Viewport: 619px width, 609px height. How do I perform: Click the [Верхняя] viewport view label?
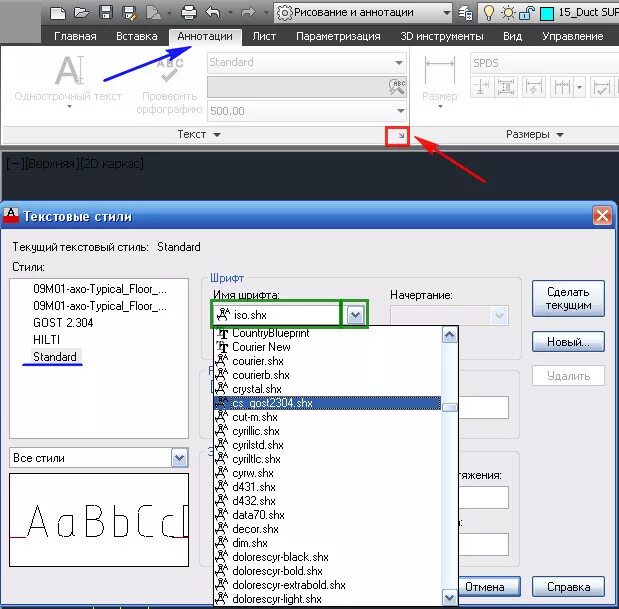pos(51,163)
